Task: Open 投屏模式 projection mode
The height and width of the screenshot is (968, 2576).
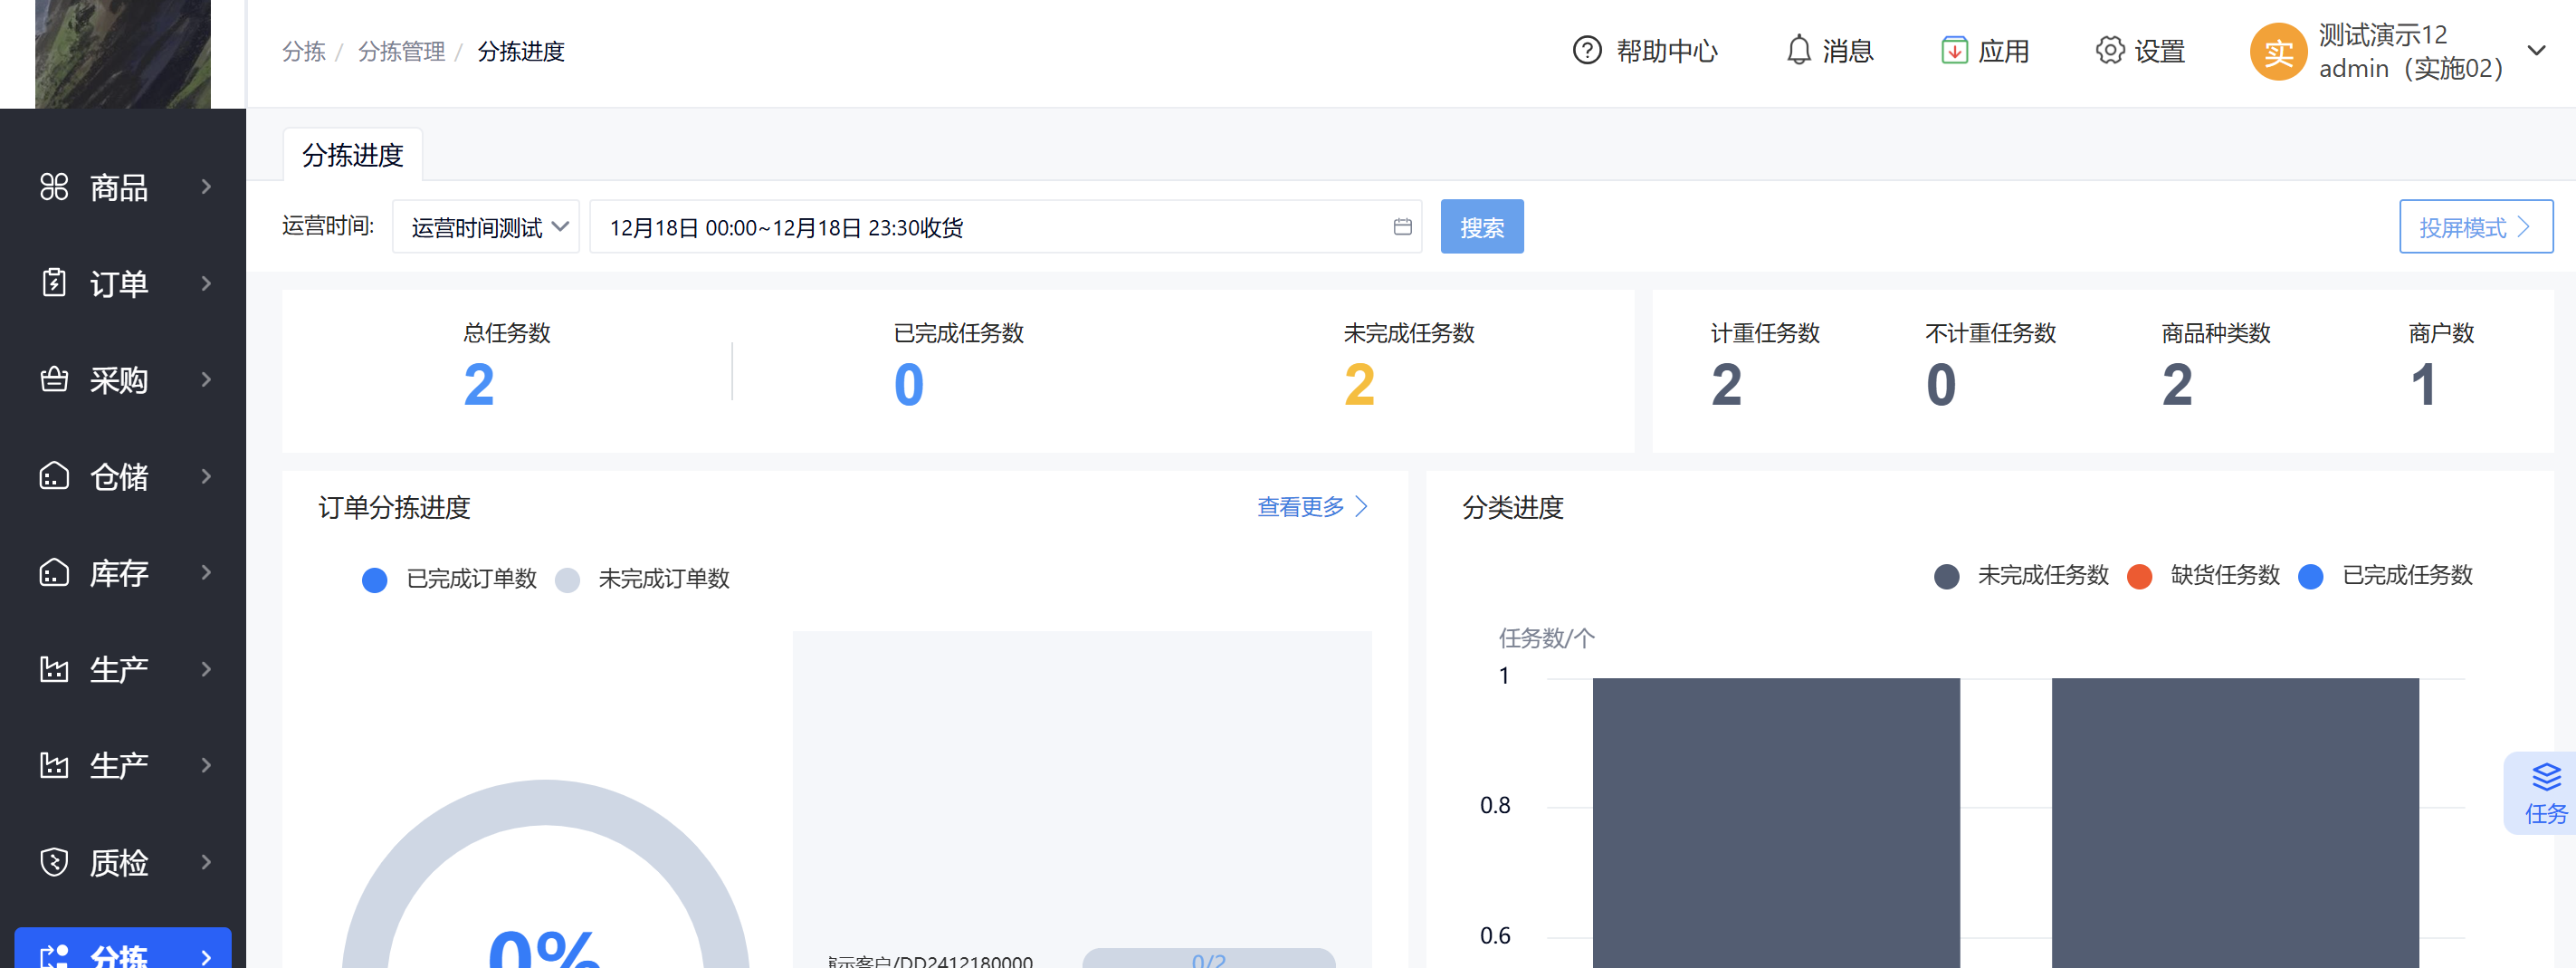Action: pyautogui.click(x=2475, y=227)
